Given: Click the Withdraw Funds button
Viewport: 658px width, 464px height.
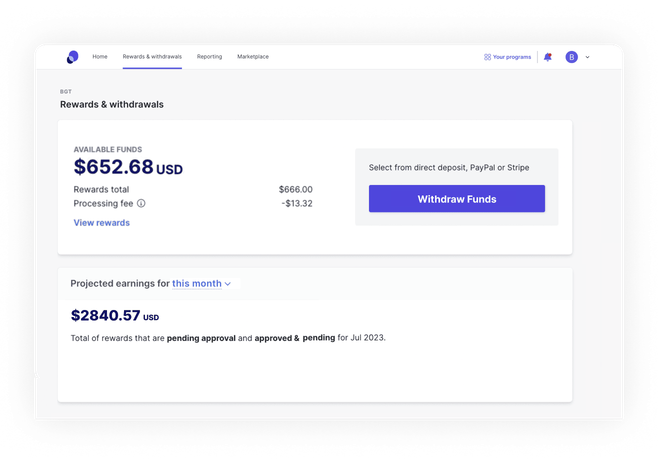Looking at the screenshot, I should pos(457,199).
